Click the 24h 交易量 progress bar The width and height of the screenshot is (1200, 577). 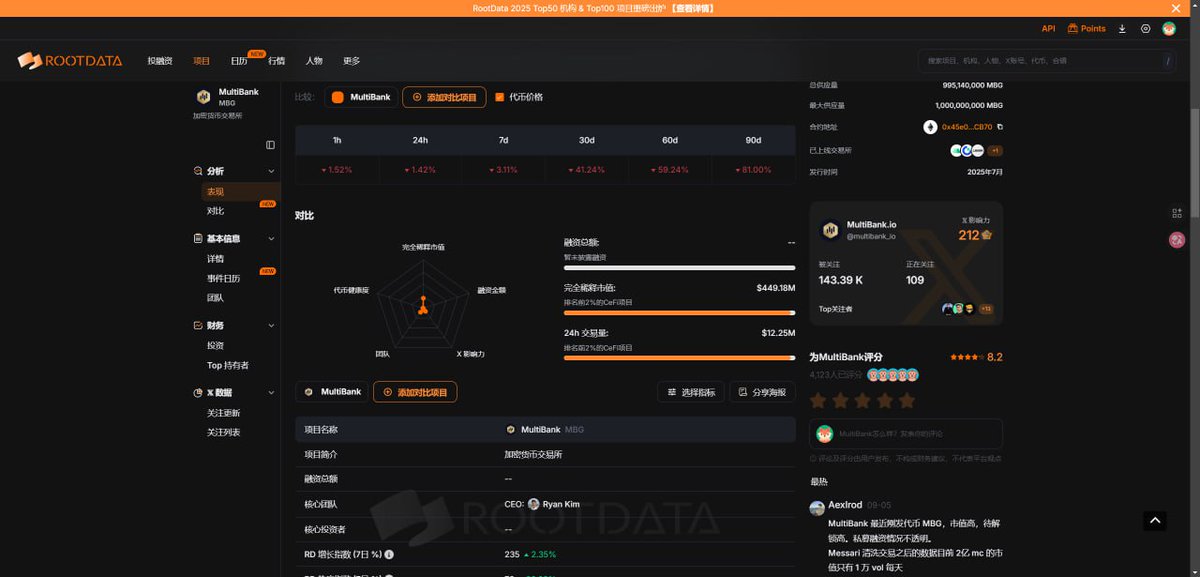click(x=680, y=357)
